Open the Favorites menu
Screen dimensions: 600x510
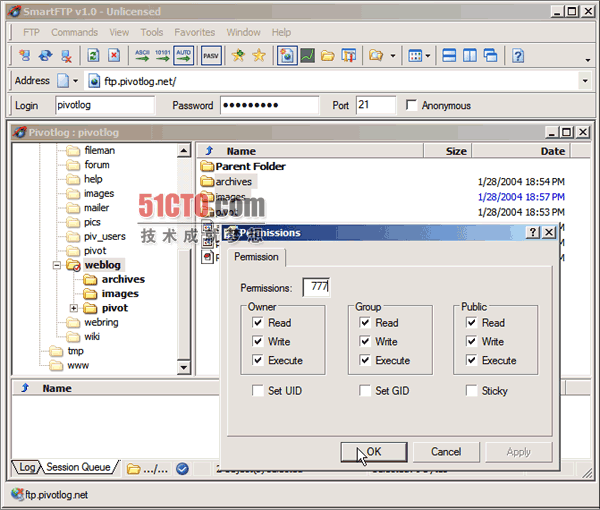tap(195, 32)
